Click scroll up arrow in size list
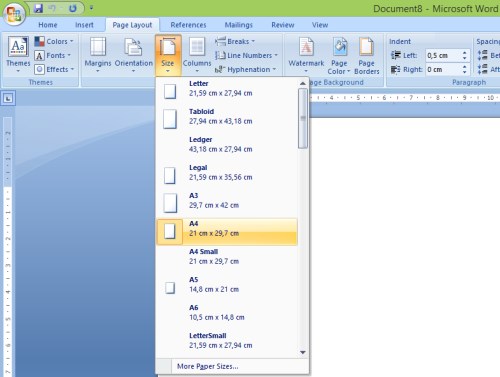 303,83
